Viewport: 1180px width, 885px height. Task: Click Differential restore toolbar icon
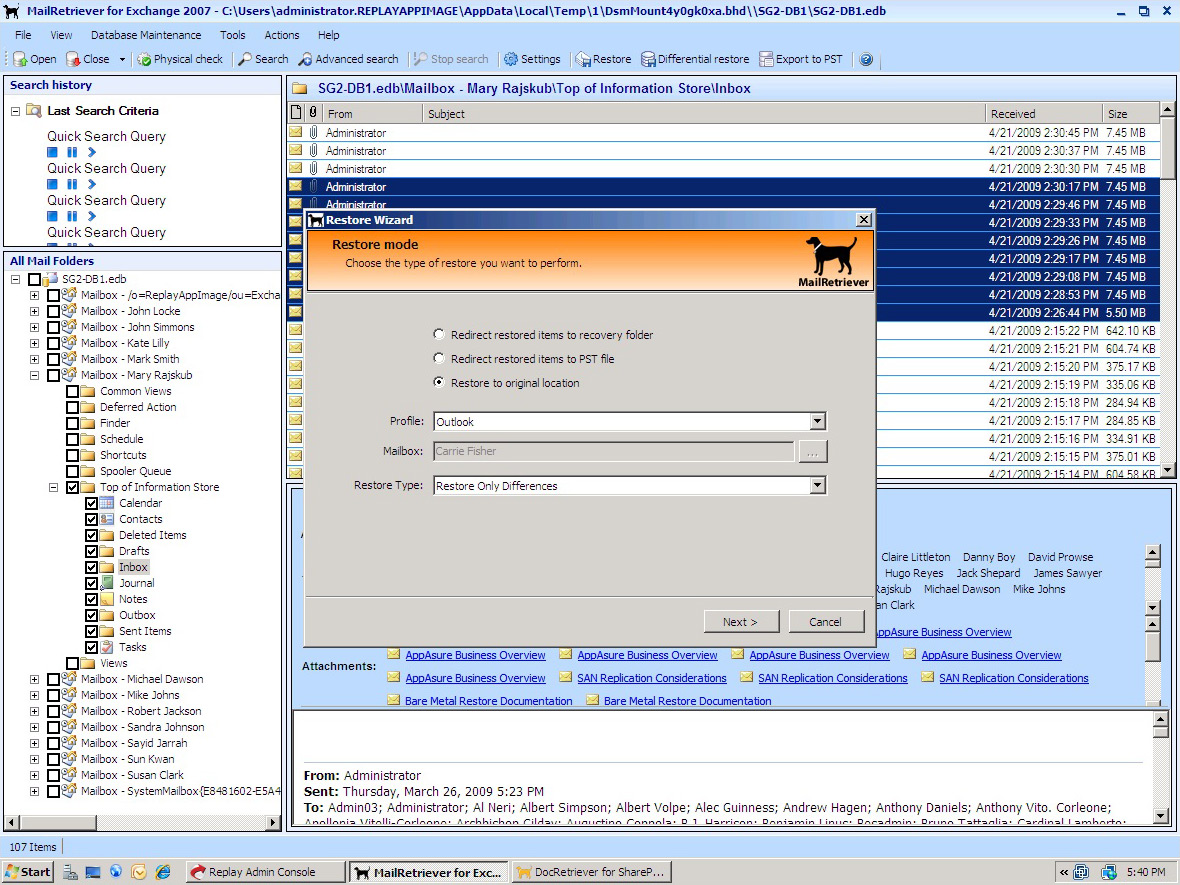pyautogui.click(x=648, y=59)
